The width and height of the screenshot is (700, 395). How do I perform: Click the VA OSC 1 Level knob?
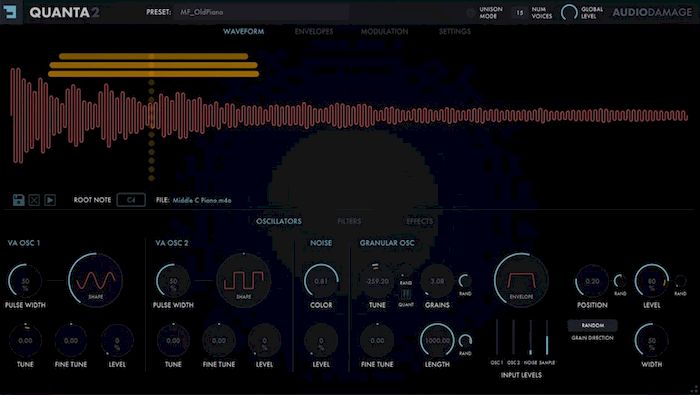117,340
